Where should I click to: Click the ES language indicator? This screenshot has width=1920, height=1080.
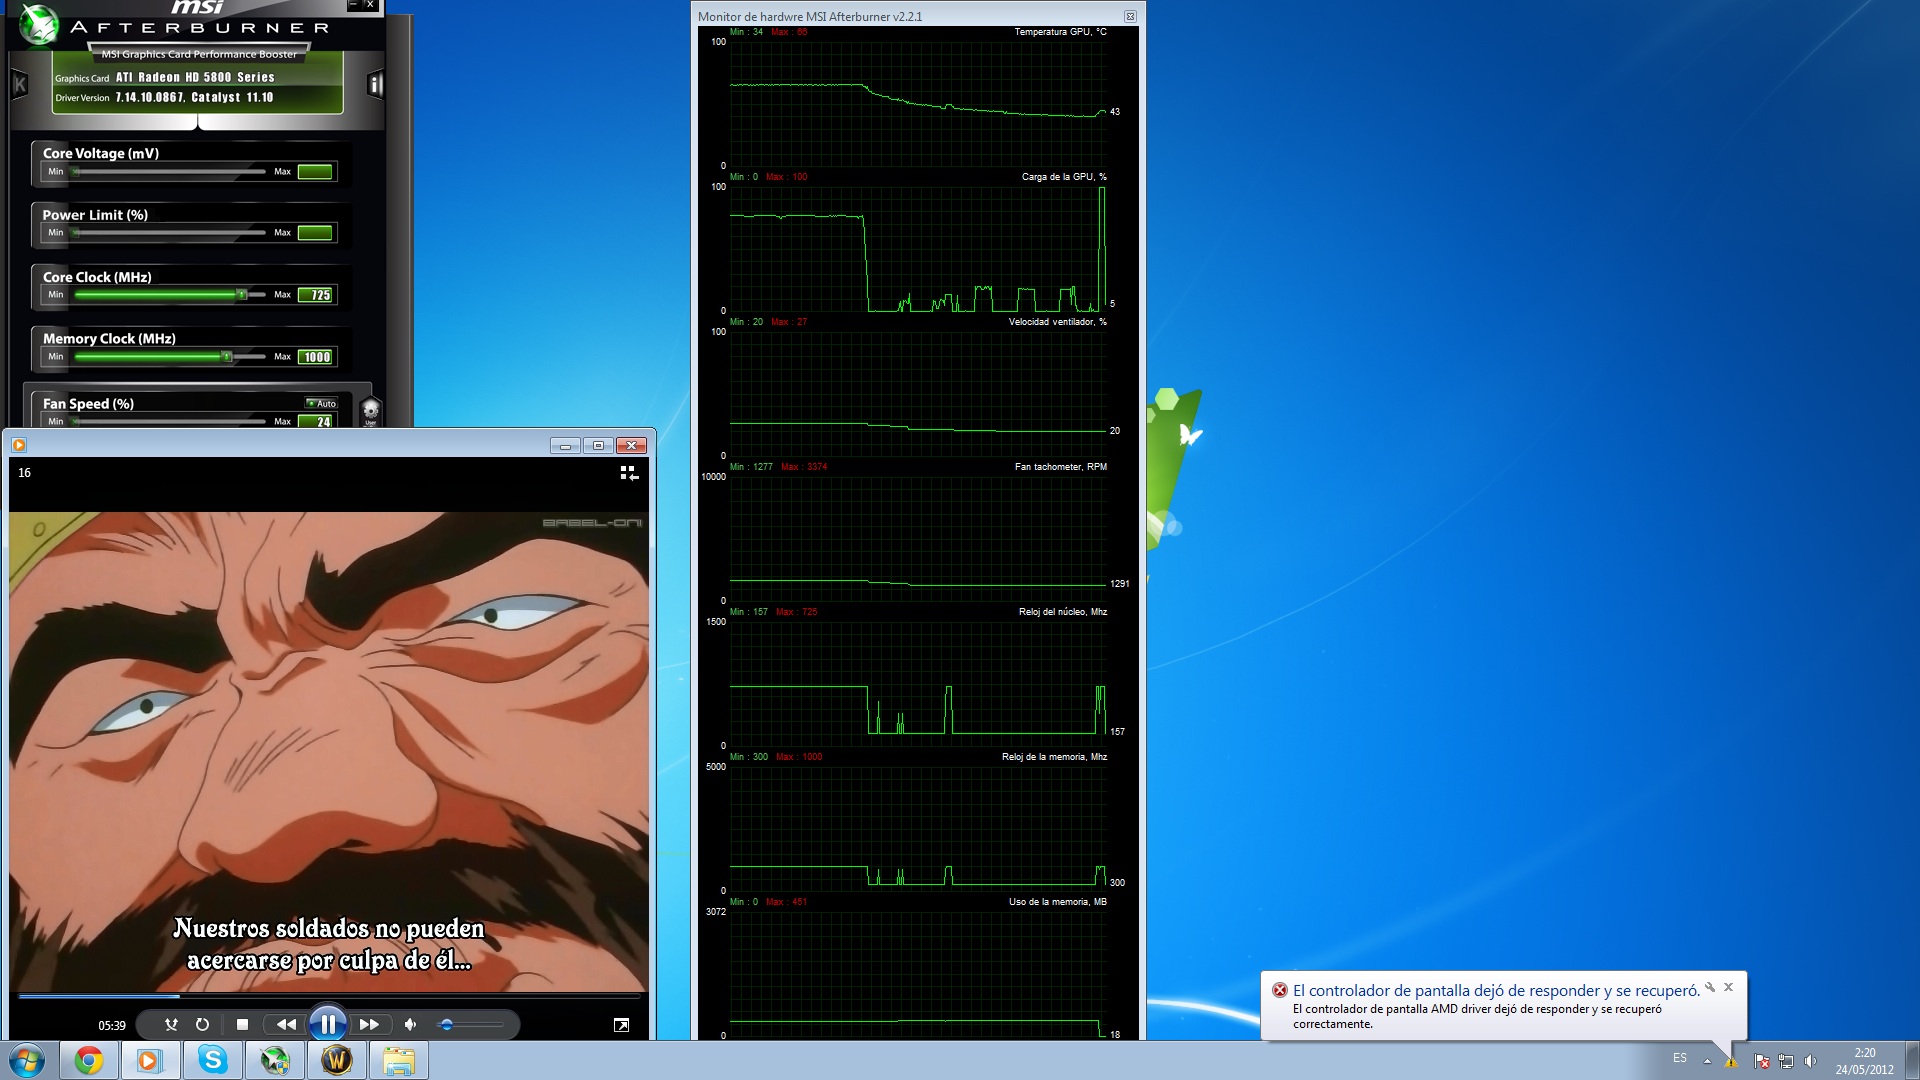pos(1680,1058)
